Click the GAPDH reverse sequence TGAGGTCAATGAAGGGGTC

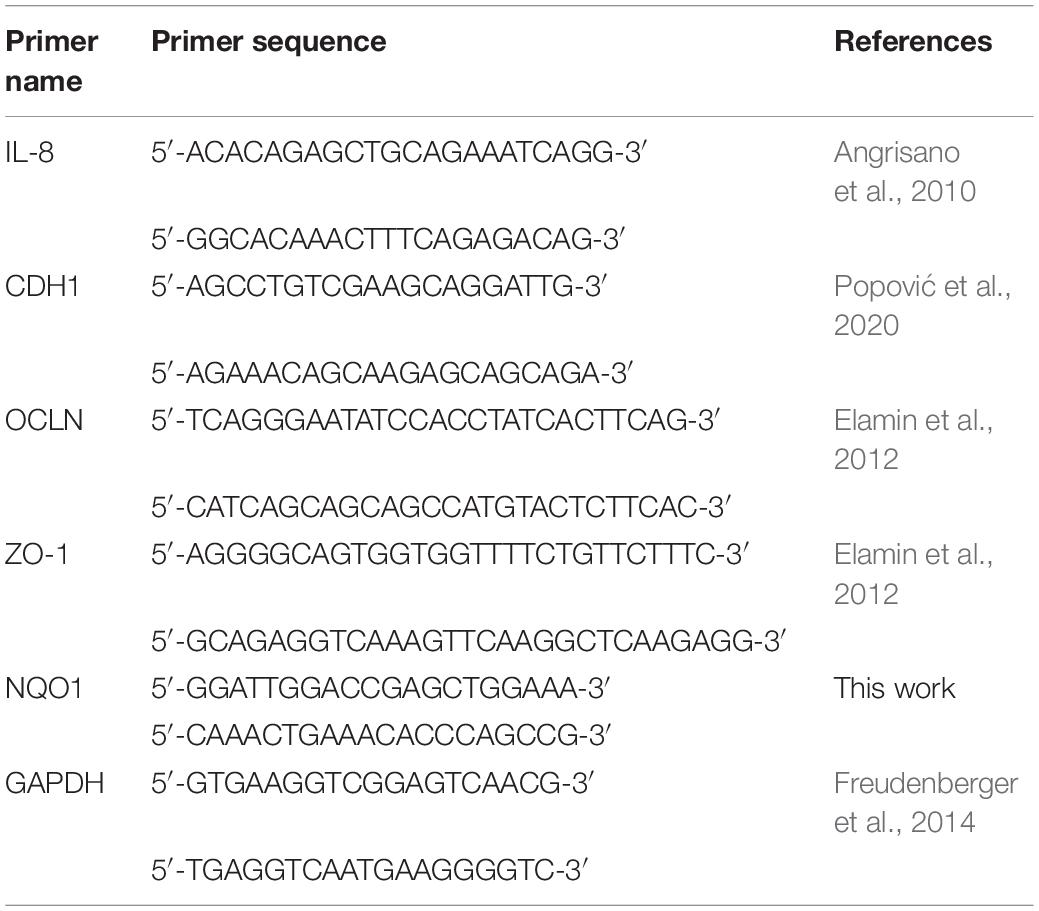pos(370,870)
